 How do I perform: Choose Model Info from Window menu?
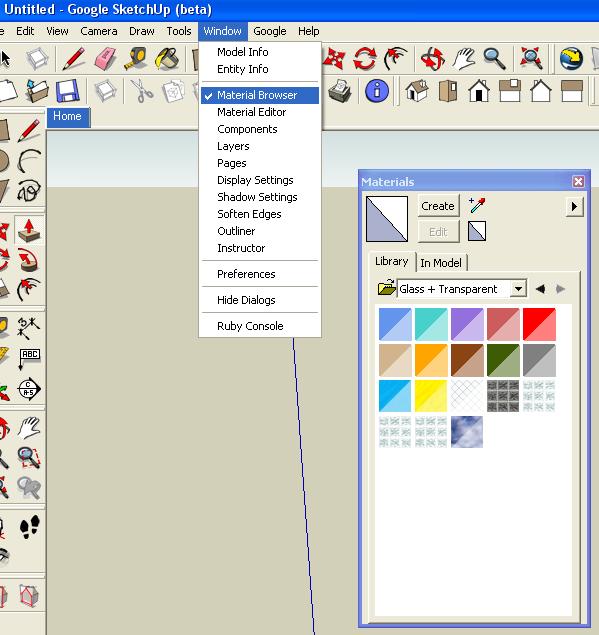(260, 52)
